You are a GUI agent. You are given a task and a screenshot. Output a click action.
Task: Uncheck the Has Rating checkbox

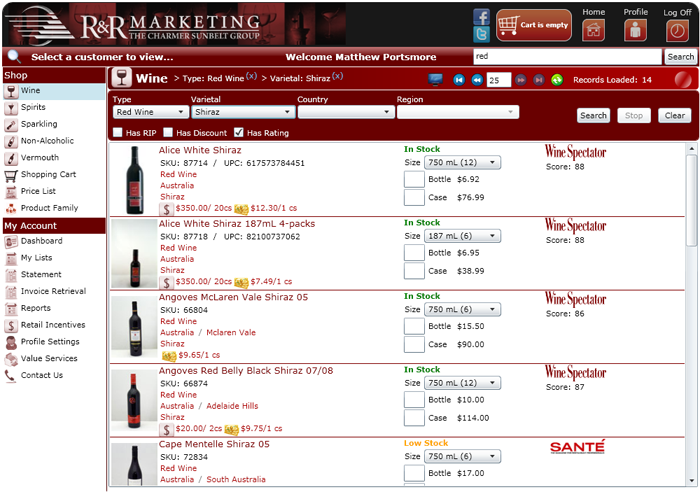239,132
